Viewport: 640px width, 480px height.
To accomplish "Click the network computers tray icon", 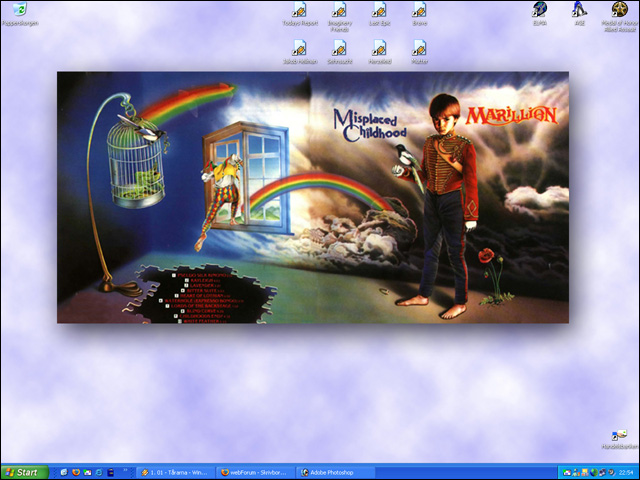I will (603, 472).
